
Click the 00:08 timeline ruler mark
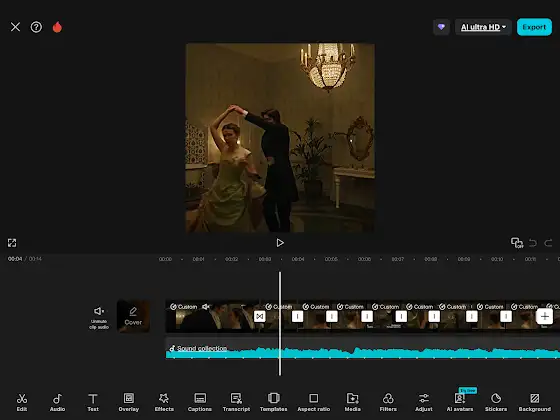[x=430, y=259]
